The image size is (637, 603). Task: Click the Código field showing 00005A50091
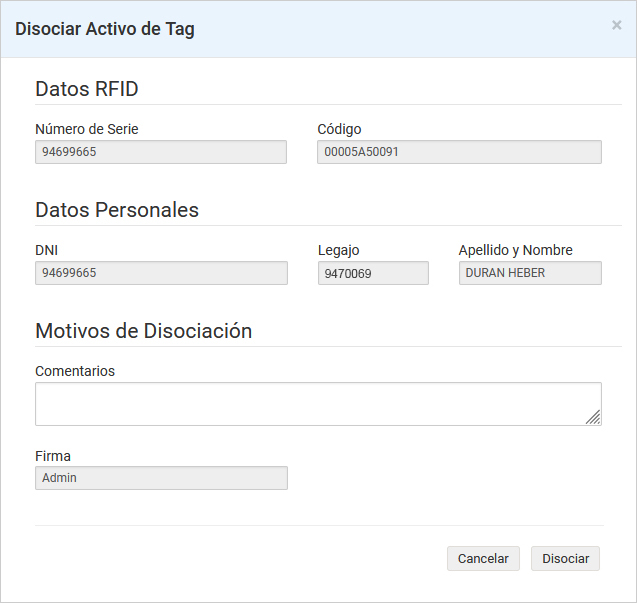coord(459,152)
